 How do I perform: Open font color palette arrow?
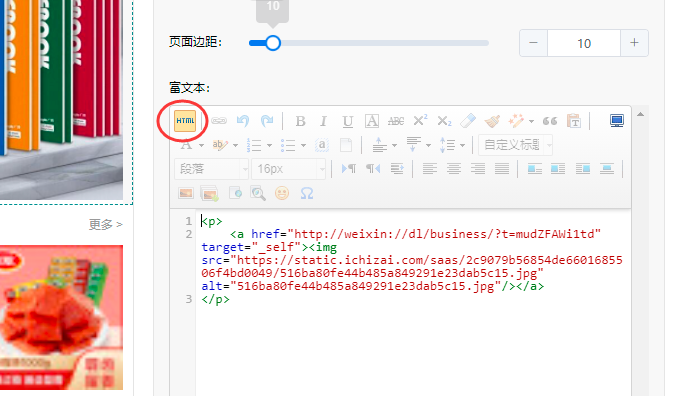(x=202, y=145)
